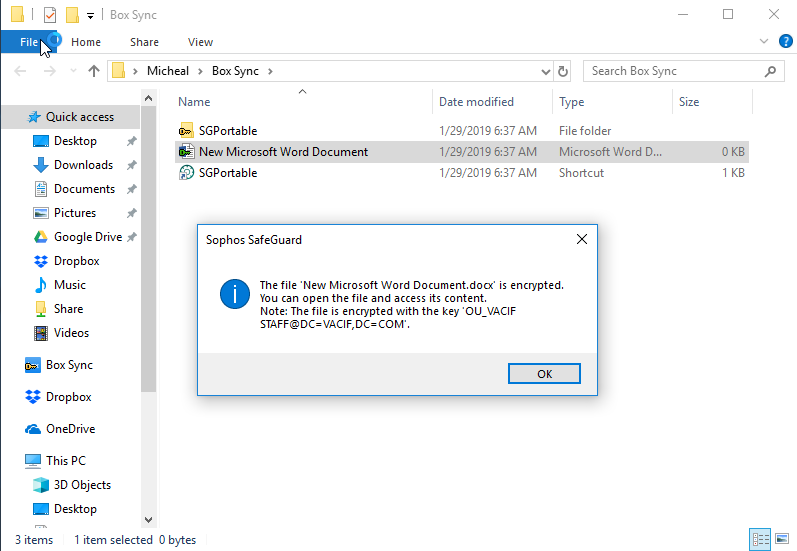Click the OneDrive cloud icon

pyautogui.click(x=33, y=429)
